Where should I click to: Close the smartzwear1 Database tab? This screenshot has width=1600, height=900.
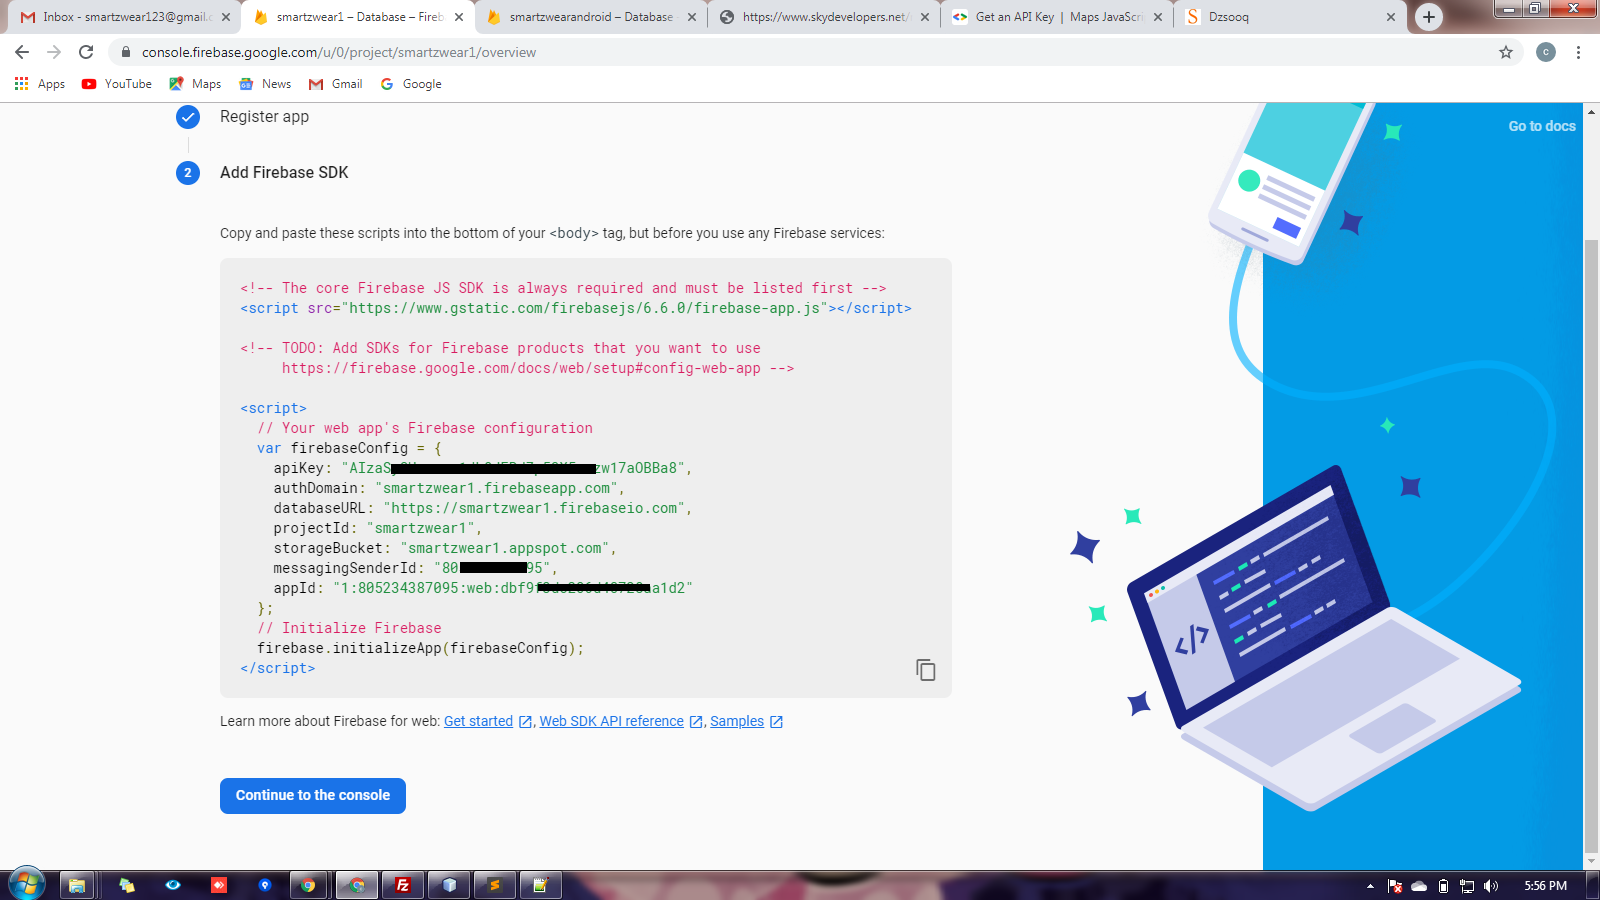tap(459, 17)
